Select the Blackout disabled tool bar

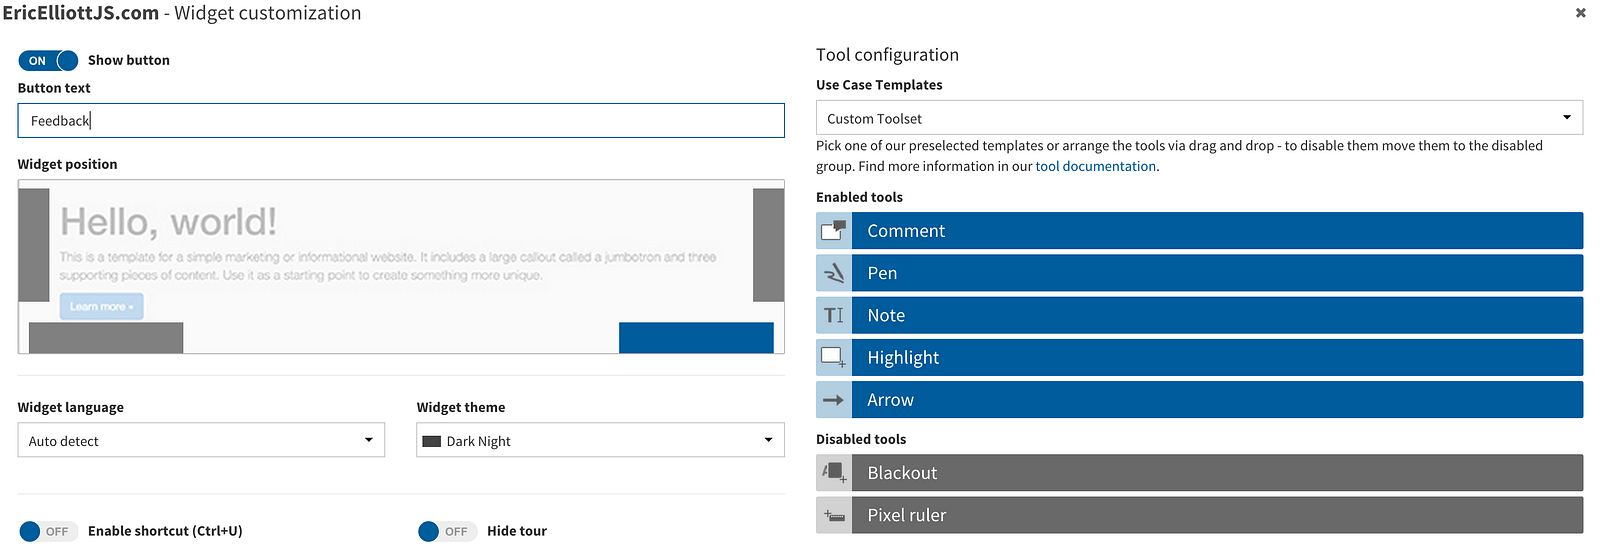coord(1216,473)
